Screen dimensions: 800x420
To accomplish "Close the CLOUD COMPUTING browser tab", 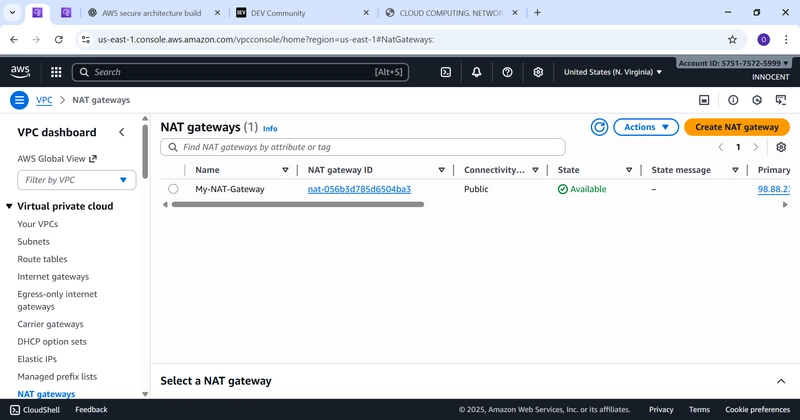I will pyautogui.click(x=515, y=13).
